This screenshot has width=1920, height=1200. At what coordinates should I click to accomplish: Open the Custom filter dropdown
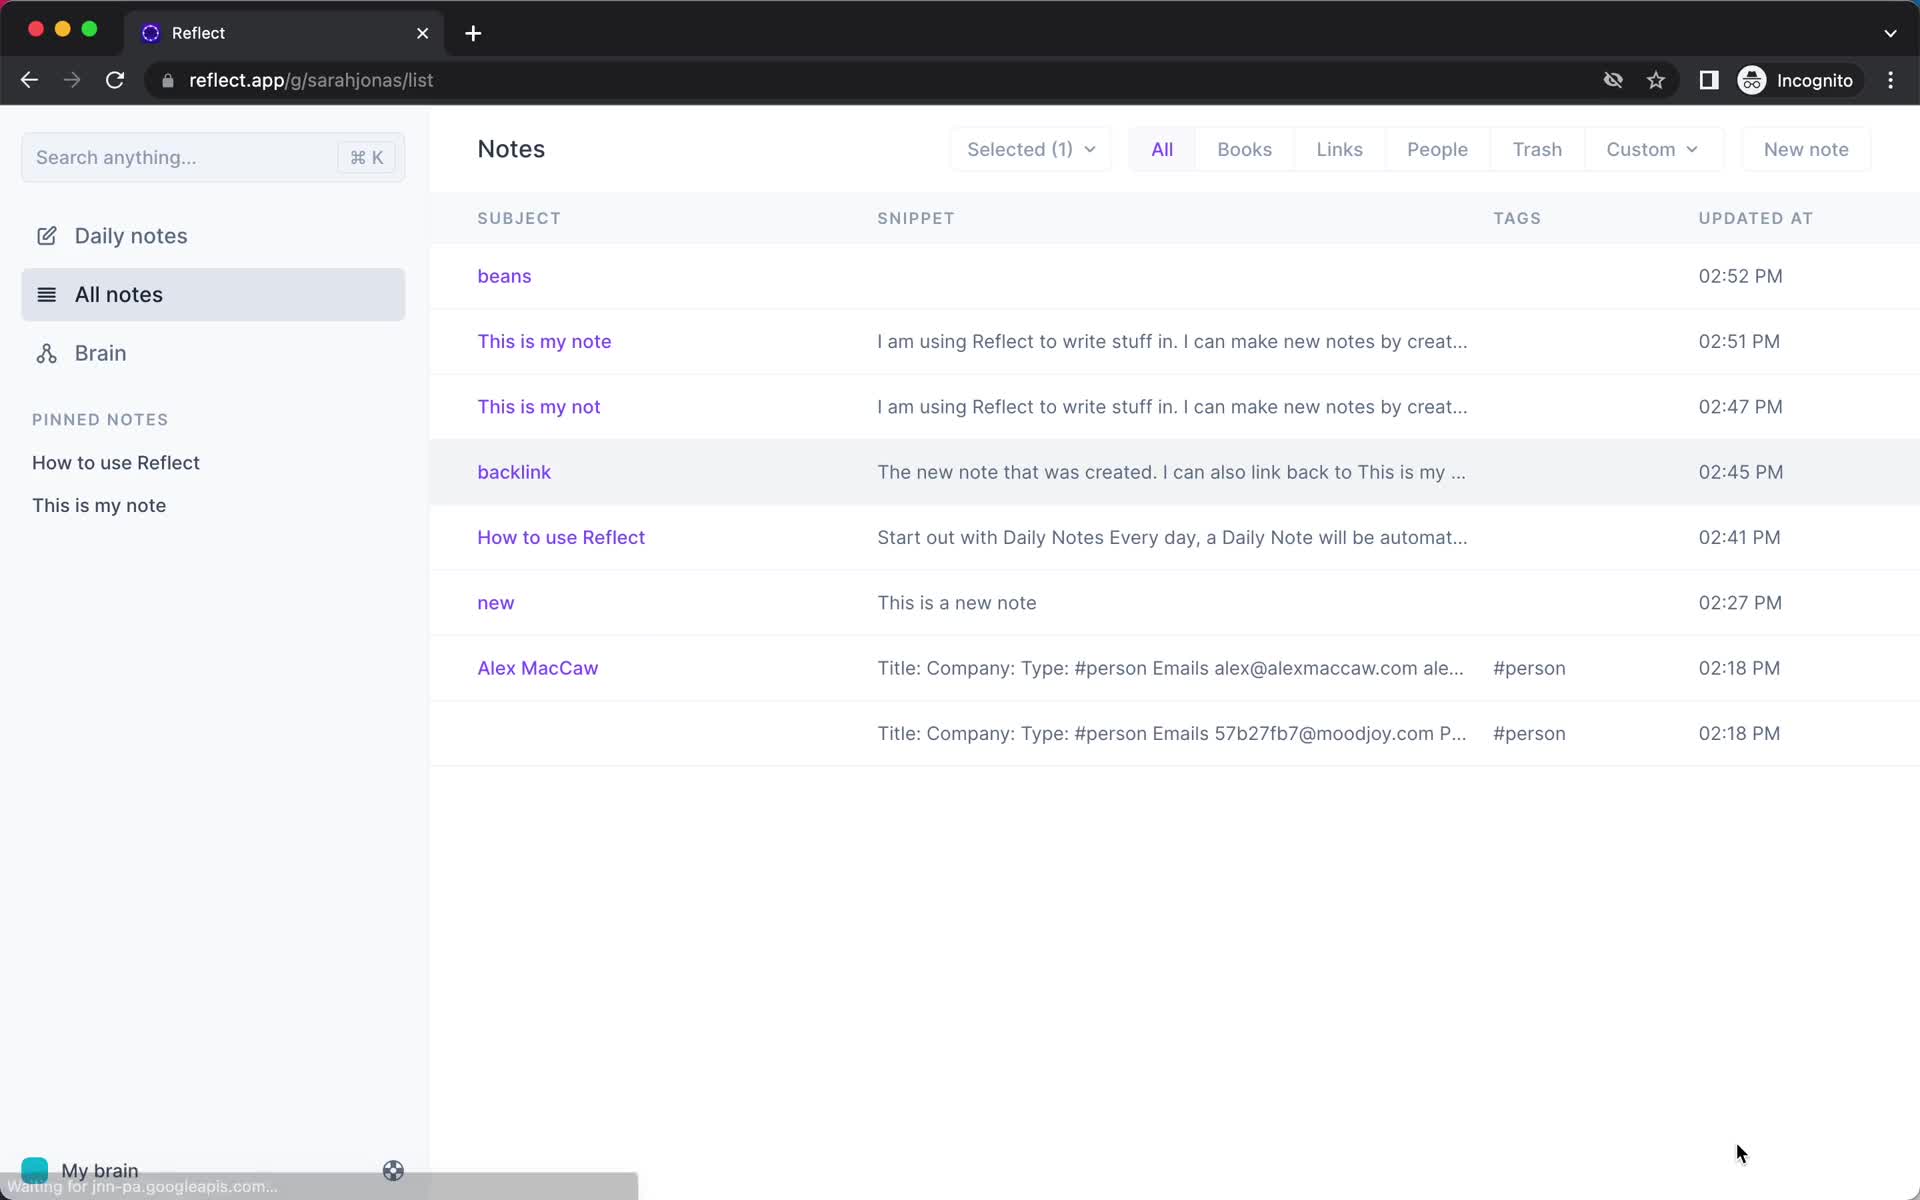[1653, 149]
